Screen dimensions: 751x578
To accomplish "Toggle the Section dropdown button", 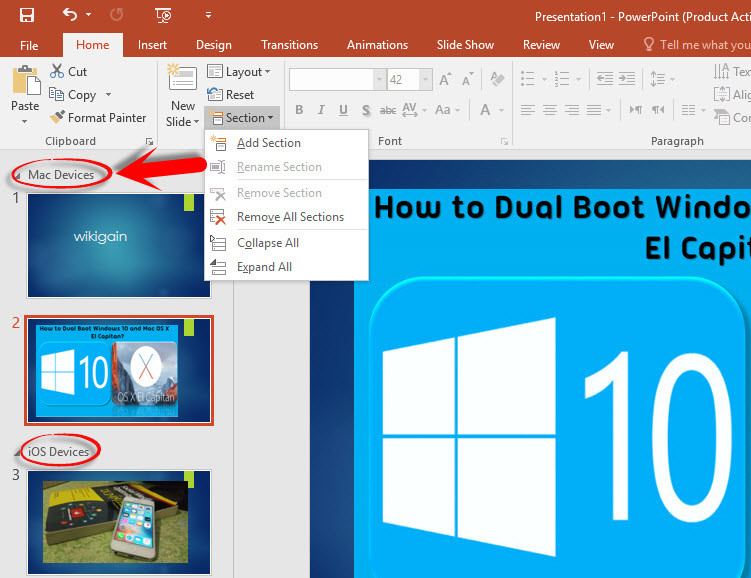I will 242,117.
